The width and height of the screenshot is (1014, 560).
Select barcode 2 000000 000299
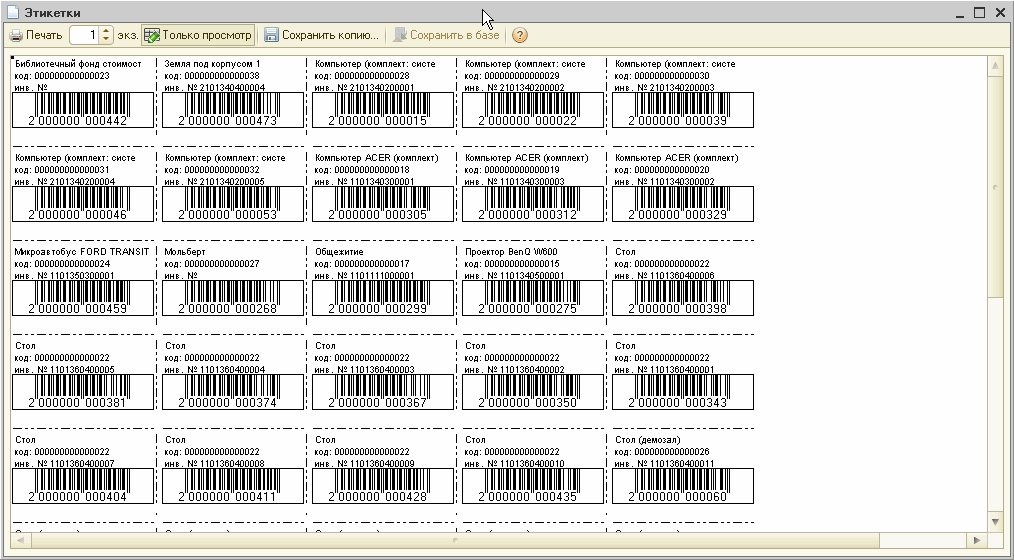click(x=383, y=298)
